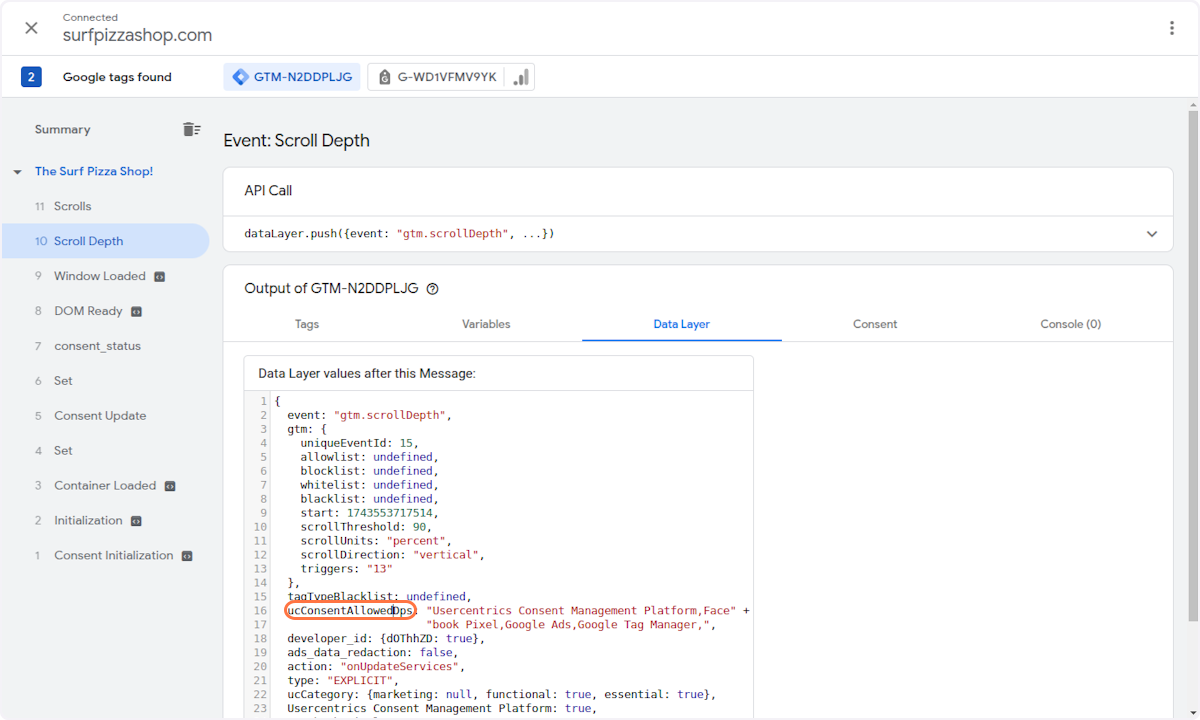Switch to the Data Layer tab
The height and width of the screenshot is (720, 1200).
[x=682, y=324]
